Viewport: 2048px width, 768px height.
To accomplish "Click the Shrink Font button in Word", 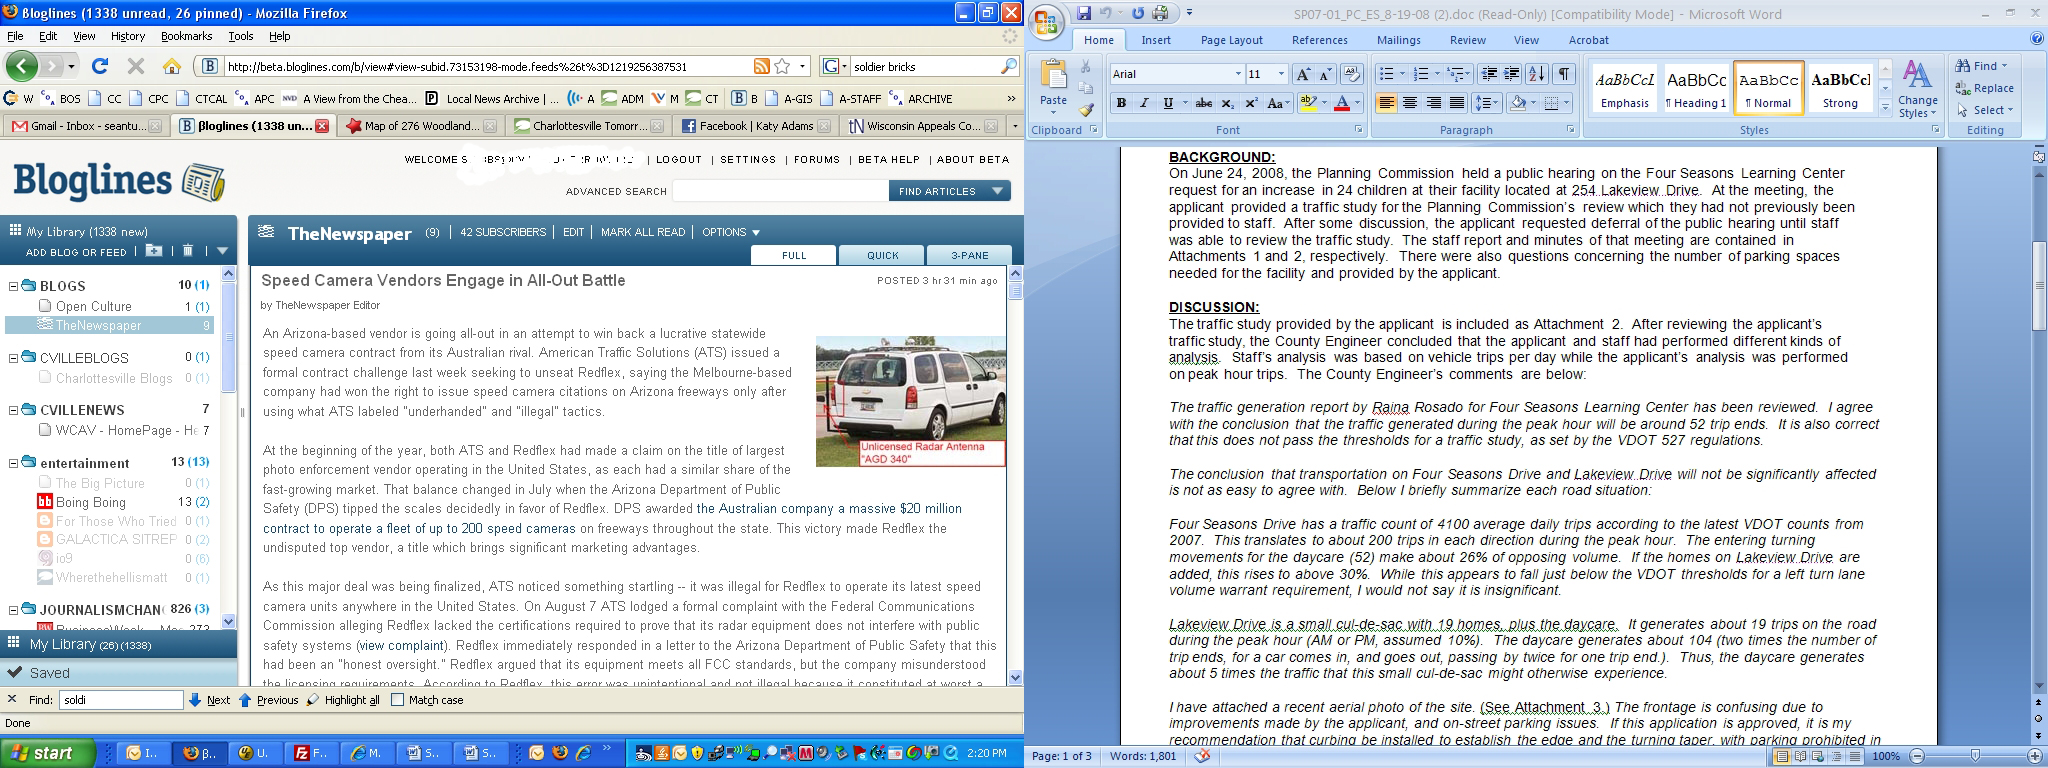I will [x=1325, y=74].
